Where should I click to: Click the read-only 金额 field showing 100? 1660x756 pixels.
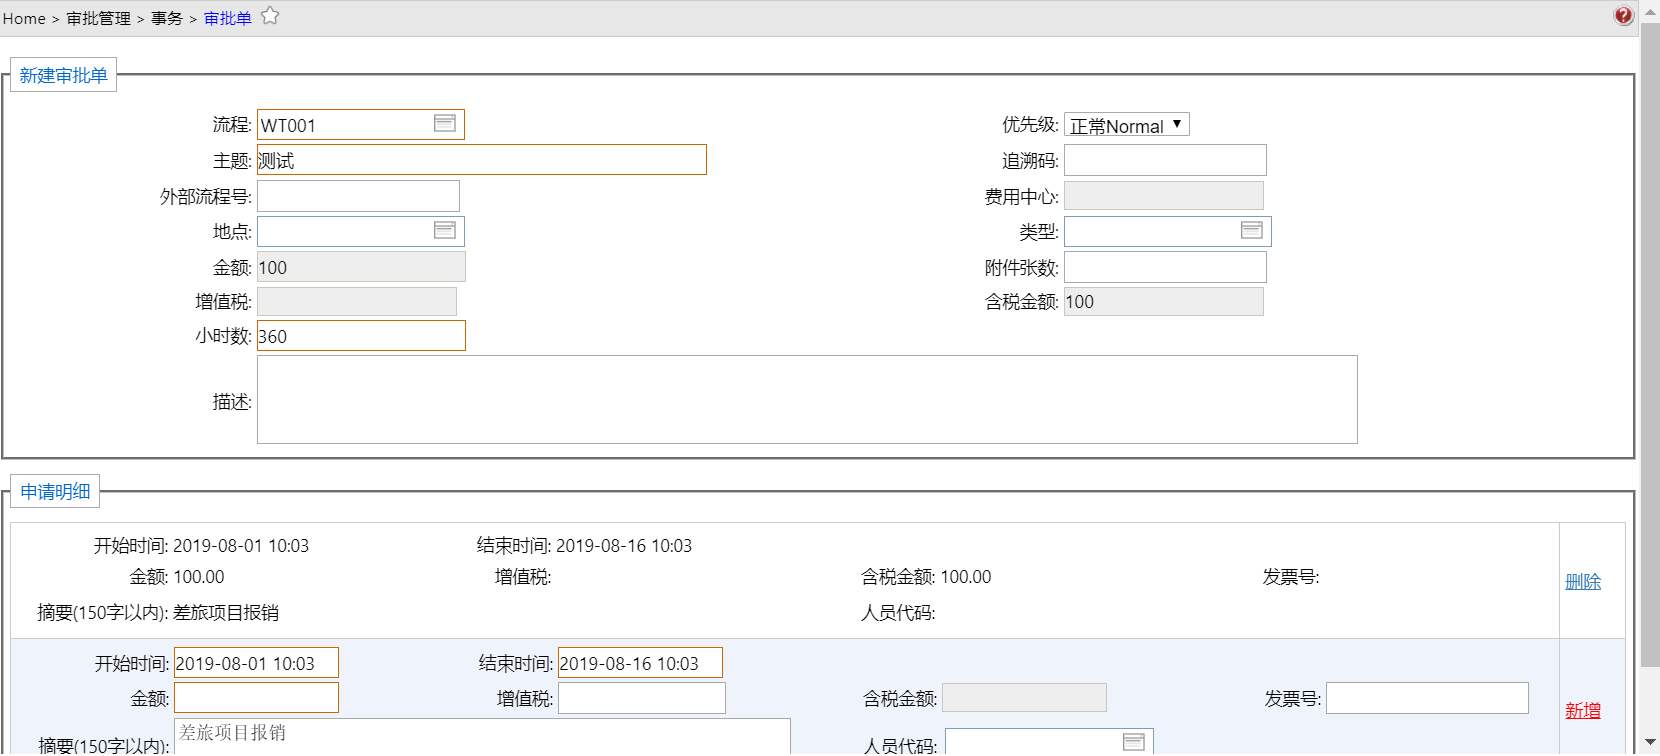point(361,267)
